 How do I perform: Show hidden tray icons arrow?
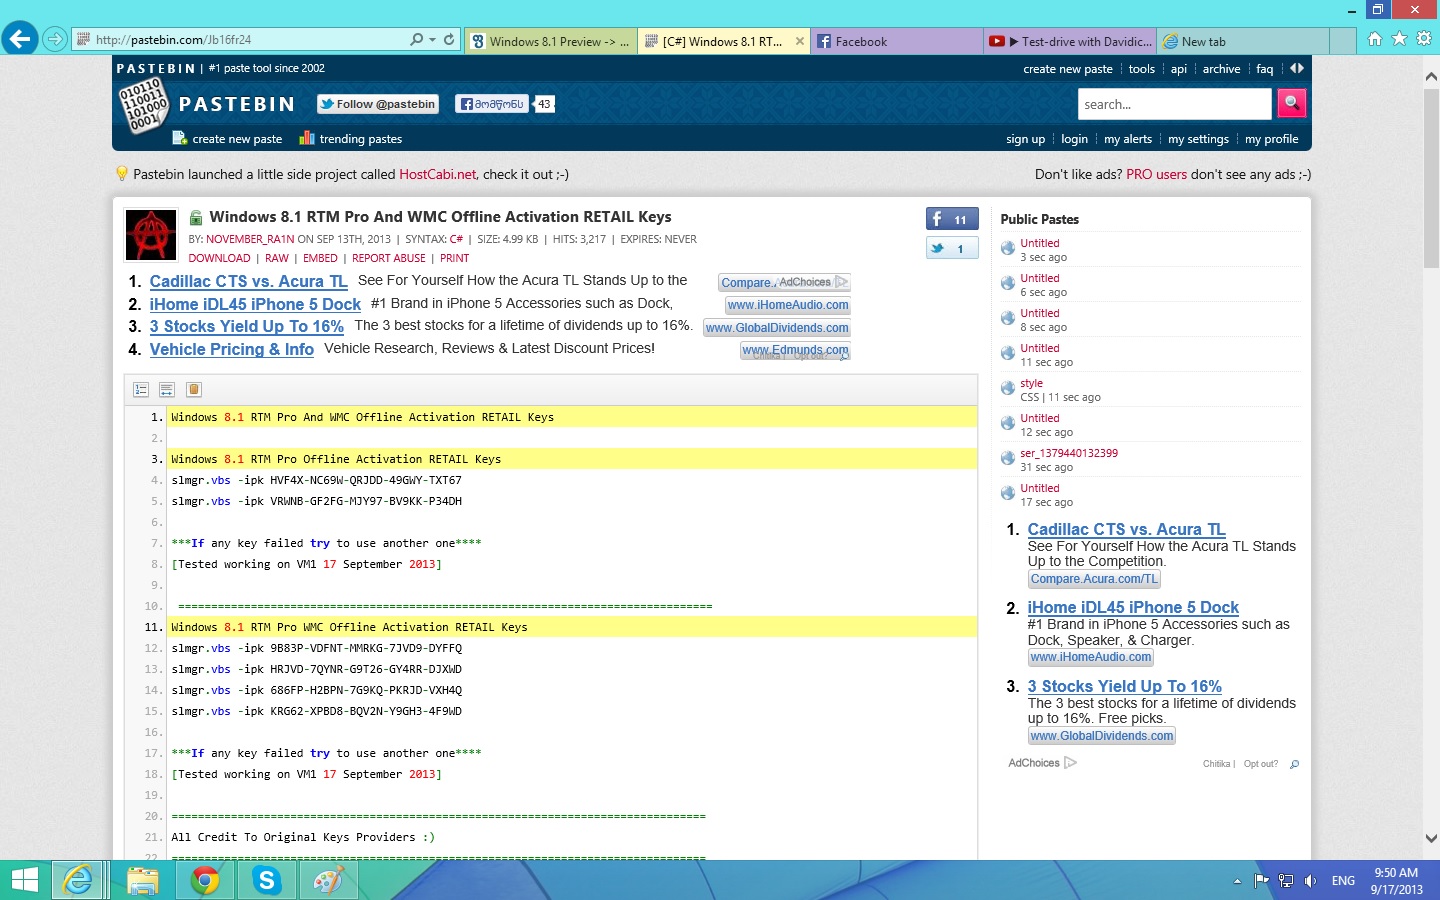point(1237,881)
